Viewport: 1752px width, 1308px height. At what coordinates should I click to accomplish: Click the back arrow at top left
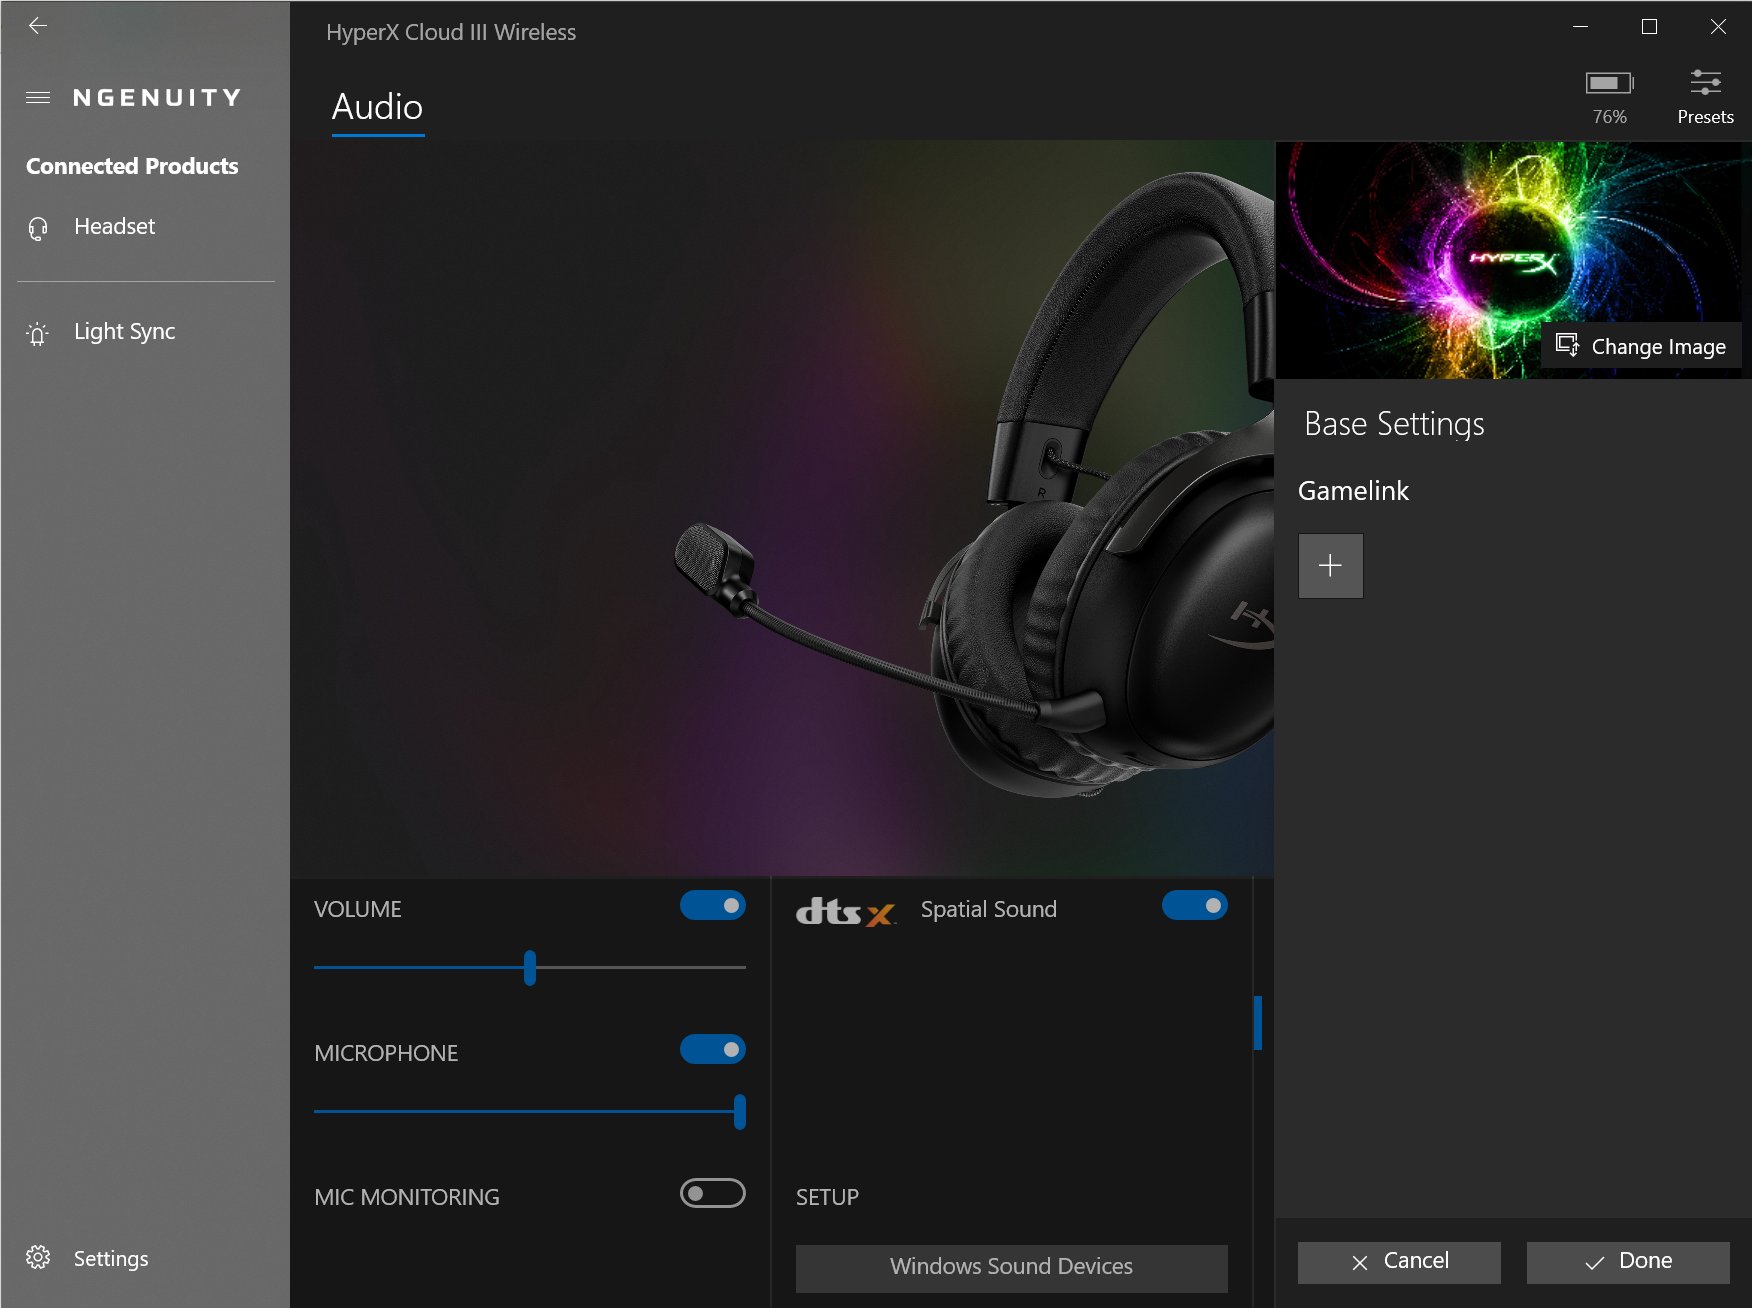point(38,26)
